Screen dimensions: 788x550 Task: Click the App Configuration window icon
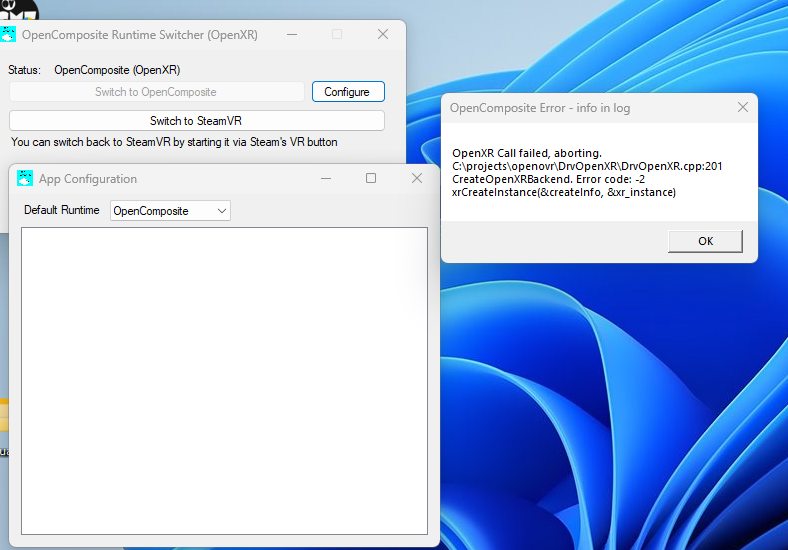pos(25,178)
